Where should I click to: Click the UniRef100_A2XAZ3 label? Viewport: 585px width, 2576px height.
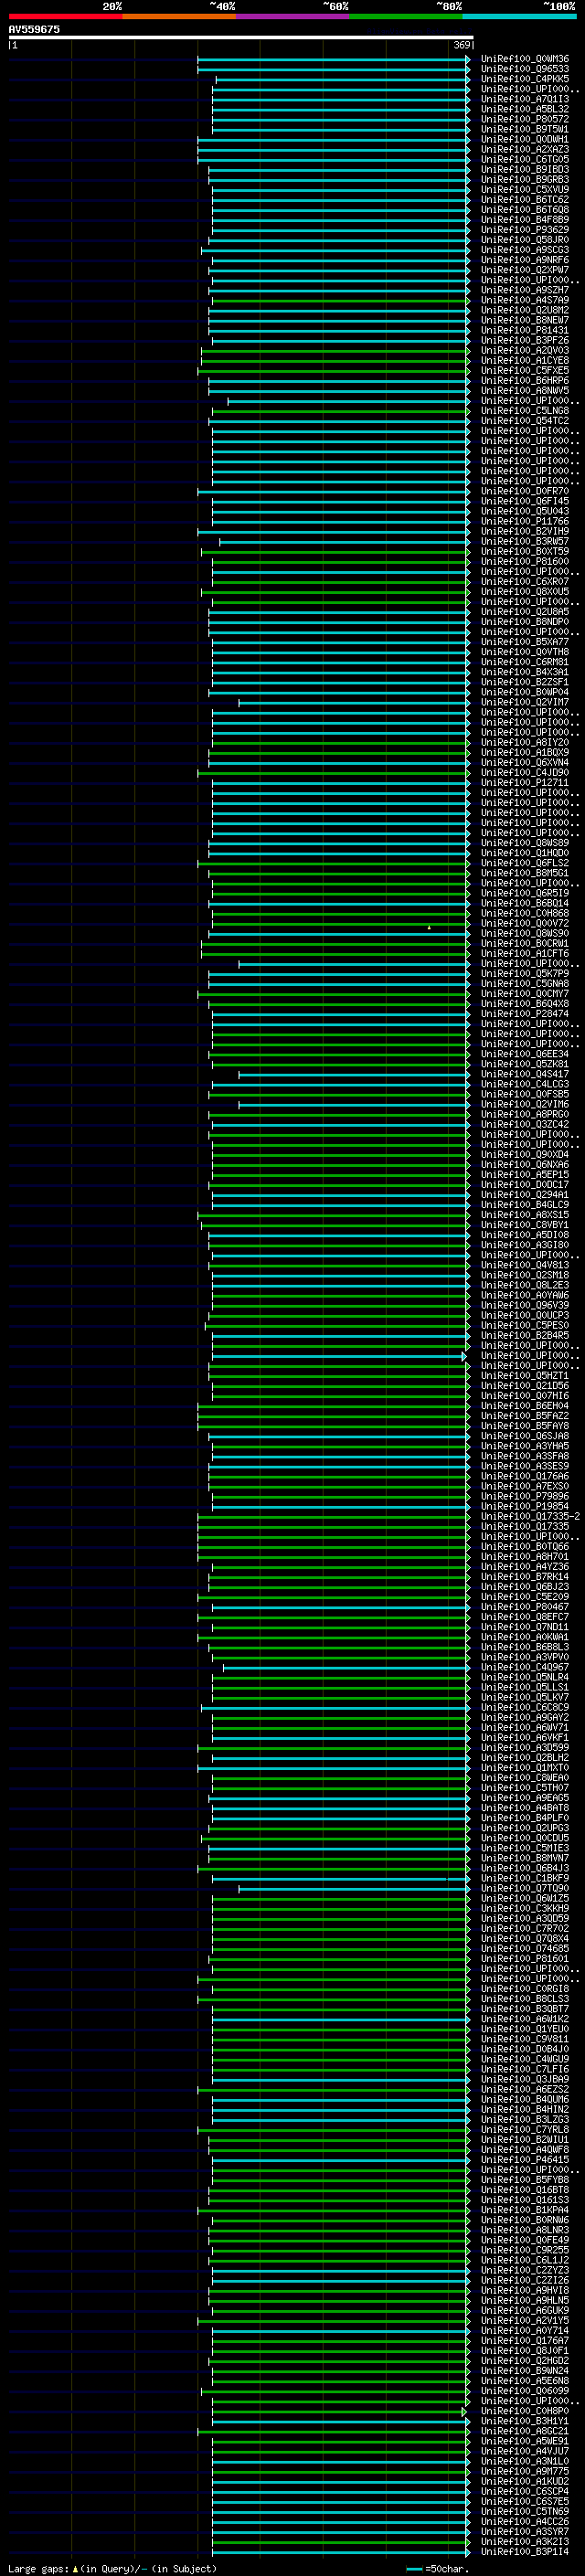(x=525, y=149)
